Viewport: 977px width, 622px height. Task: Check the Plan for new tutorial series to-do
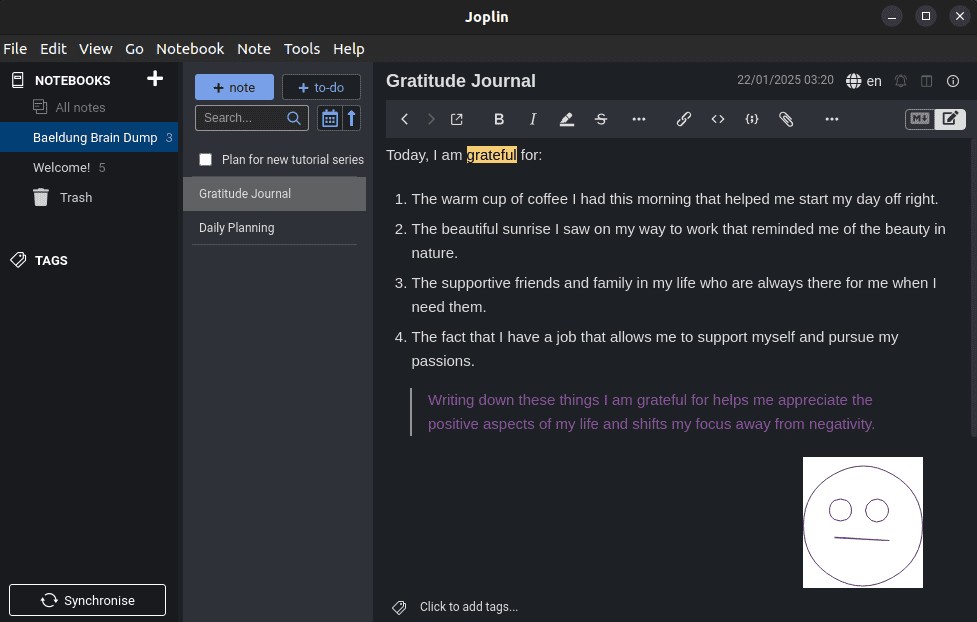(x=205, y=158)
